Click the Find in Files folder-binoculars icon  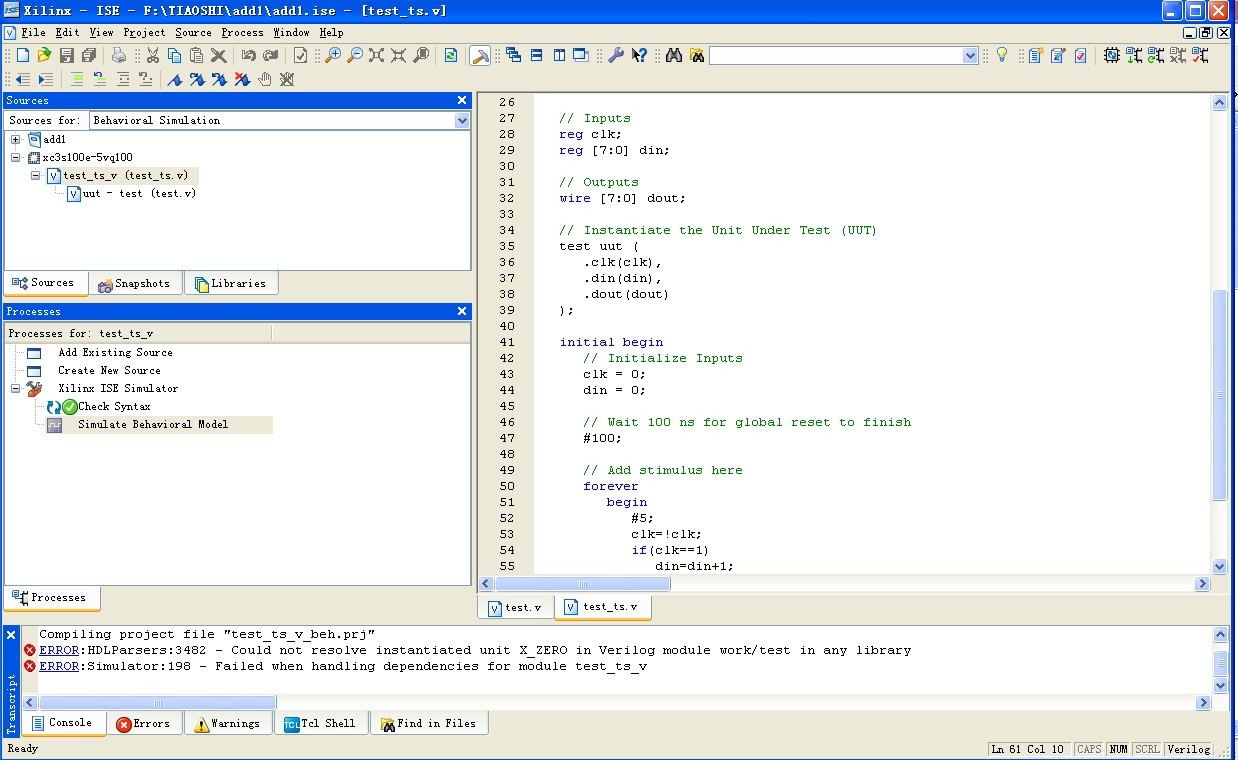pyautogui.click(x=697, y=56)
